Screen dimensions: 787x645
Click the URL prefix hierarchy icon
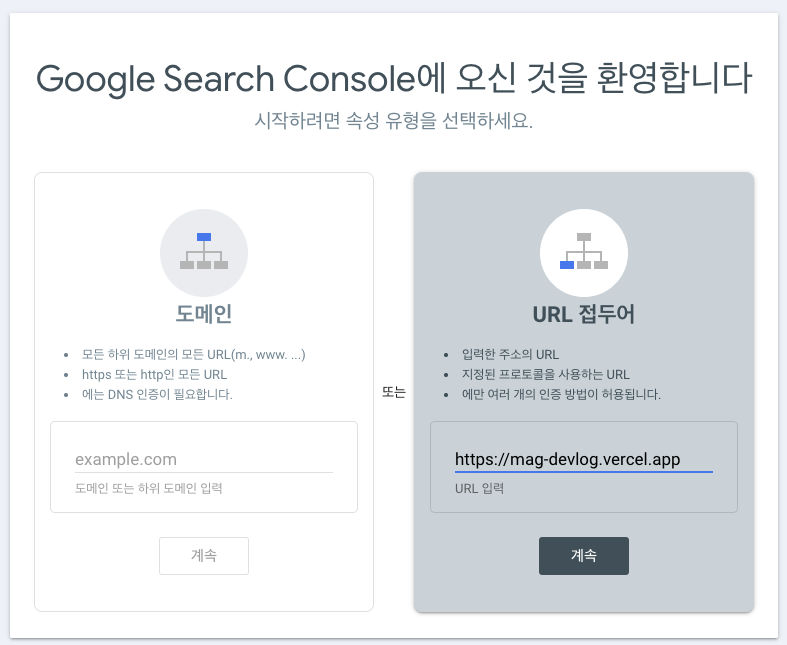tap(584, 252)
